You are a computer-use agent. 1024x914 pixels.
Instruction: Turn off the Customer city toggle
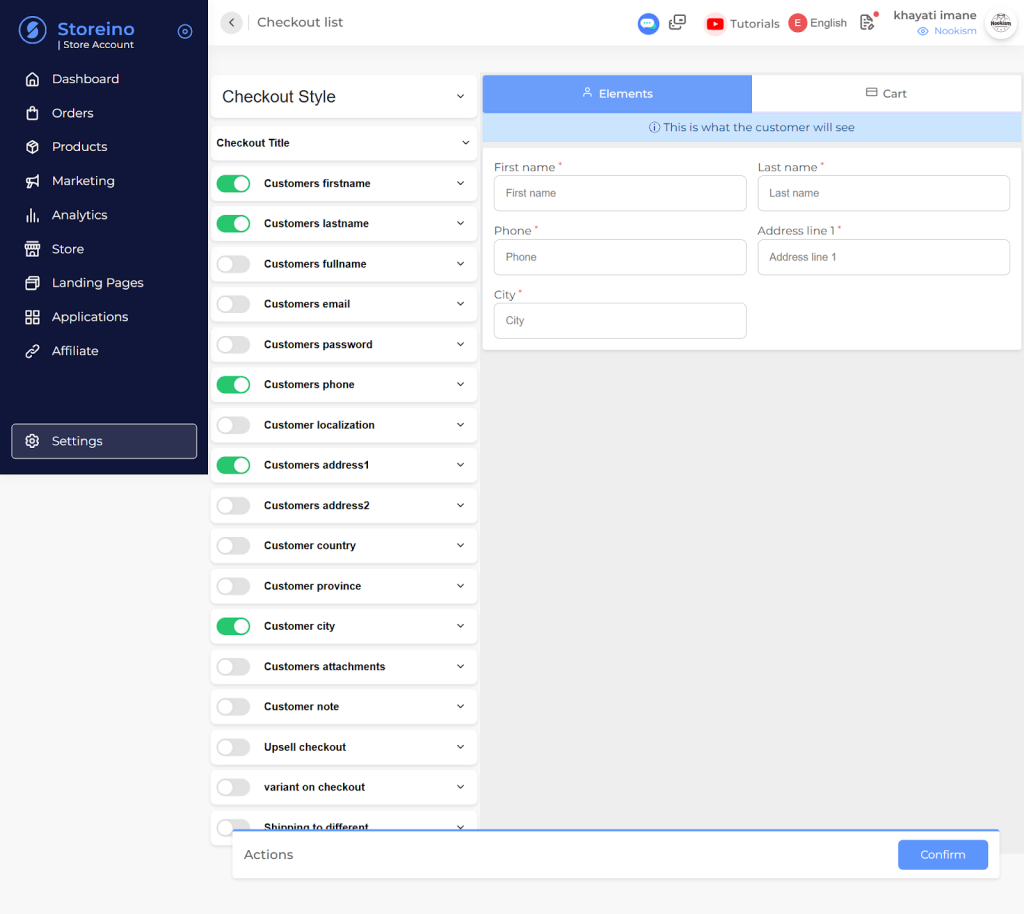(233, 626)
